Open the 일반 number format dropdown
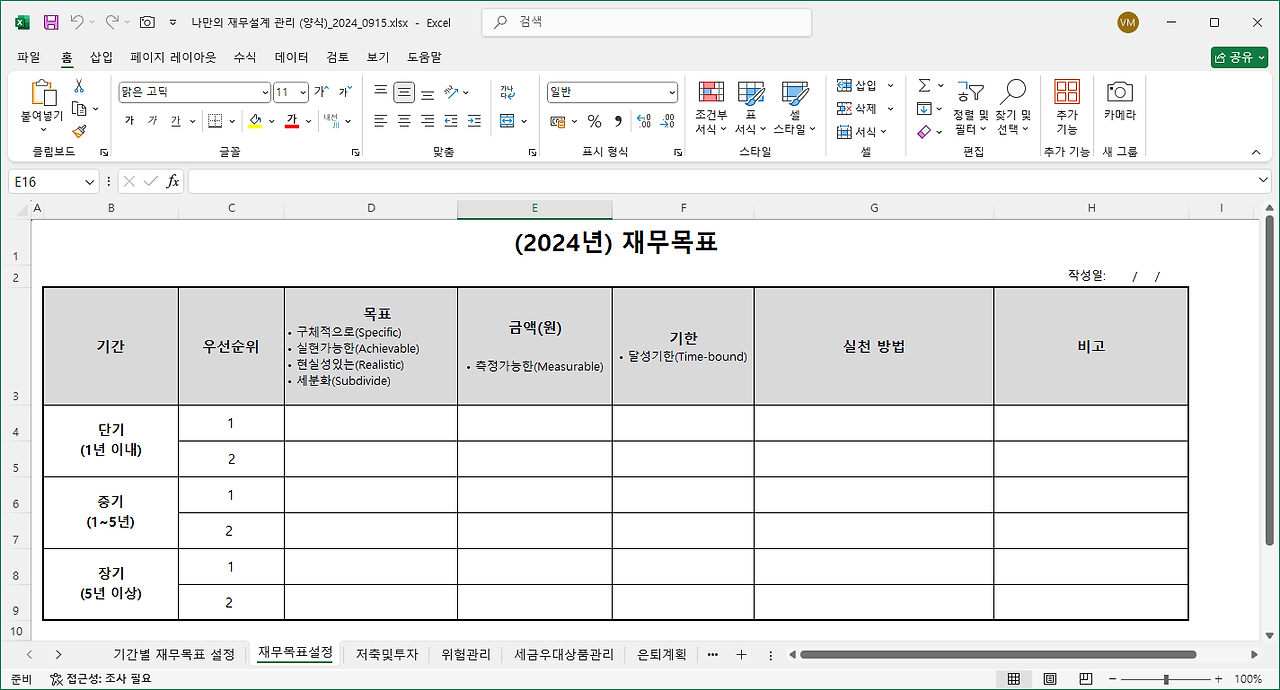1280x690 pixels. click(x=670, y=92)
